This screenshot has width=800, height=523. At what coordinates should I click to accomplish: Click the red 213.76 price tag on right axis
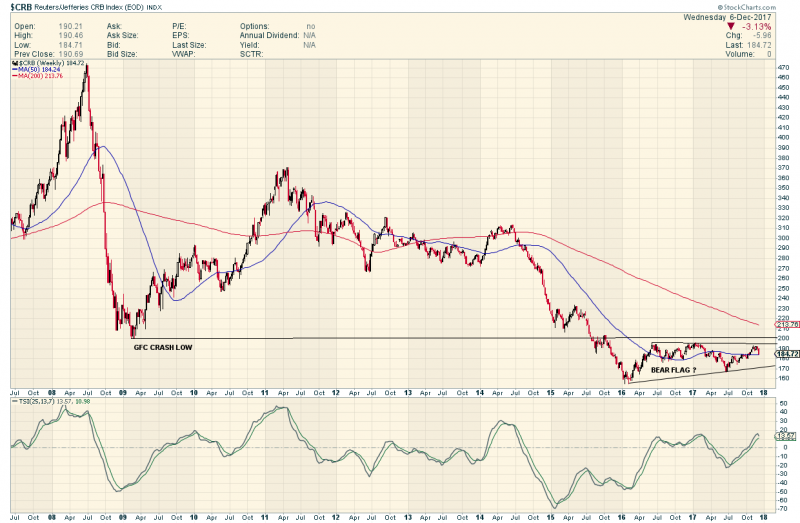(x=787, y=325)
